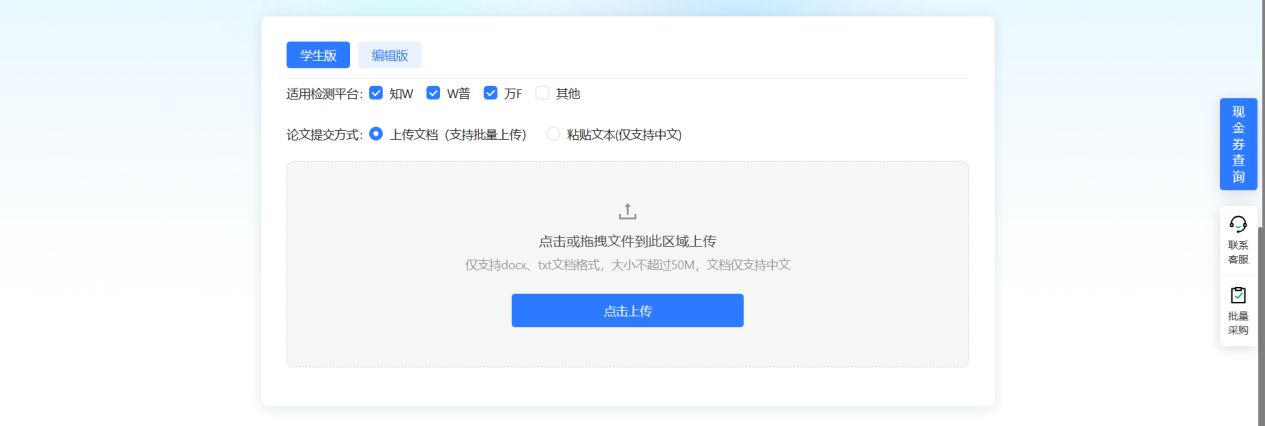
Task: Click the 批量采购 clipboard icon
Action: [1238, 295]
